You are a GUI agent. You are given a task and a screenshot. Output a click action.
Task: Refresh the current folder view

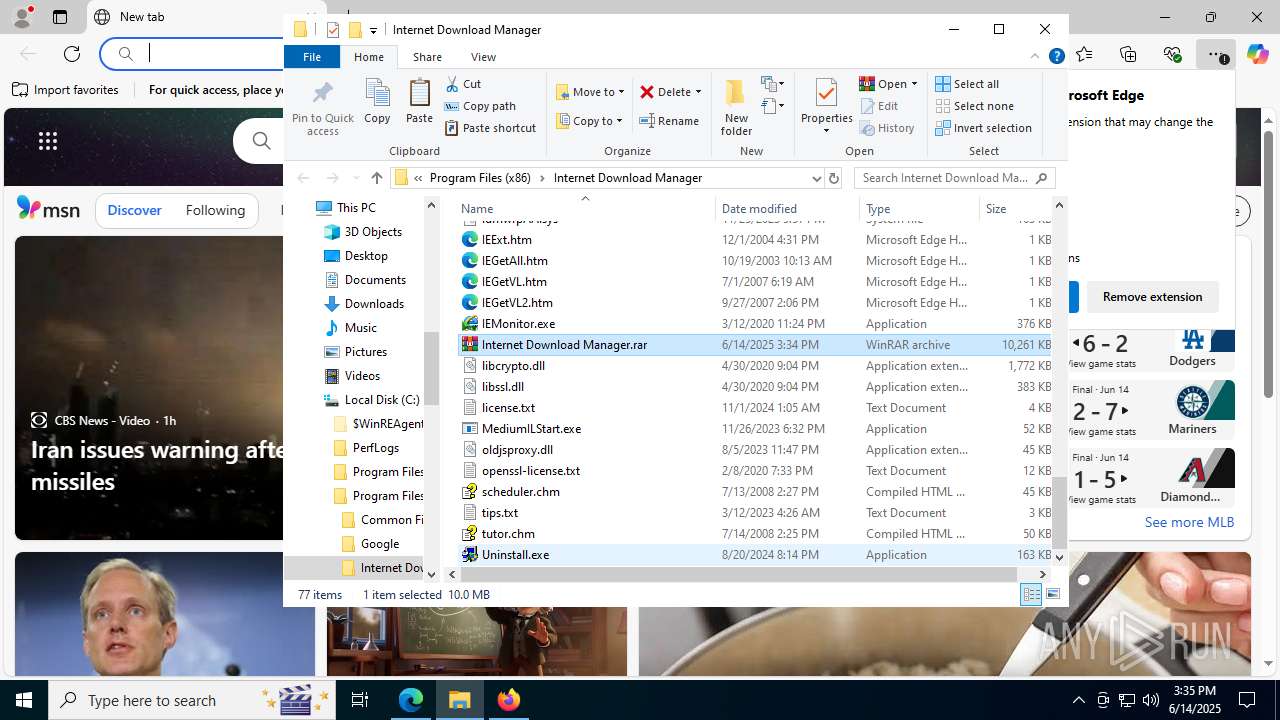tap(834, 178)
